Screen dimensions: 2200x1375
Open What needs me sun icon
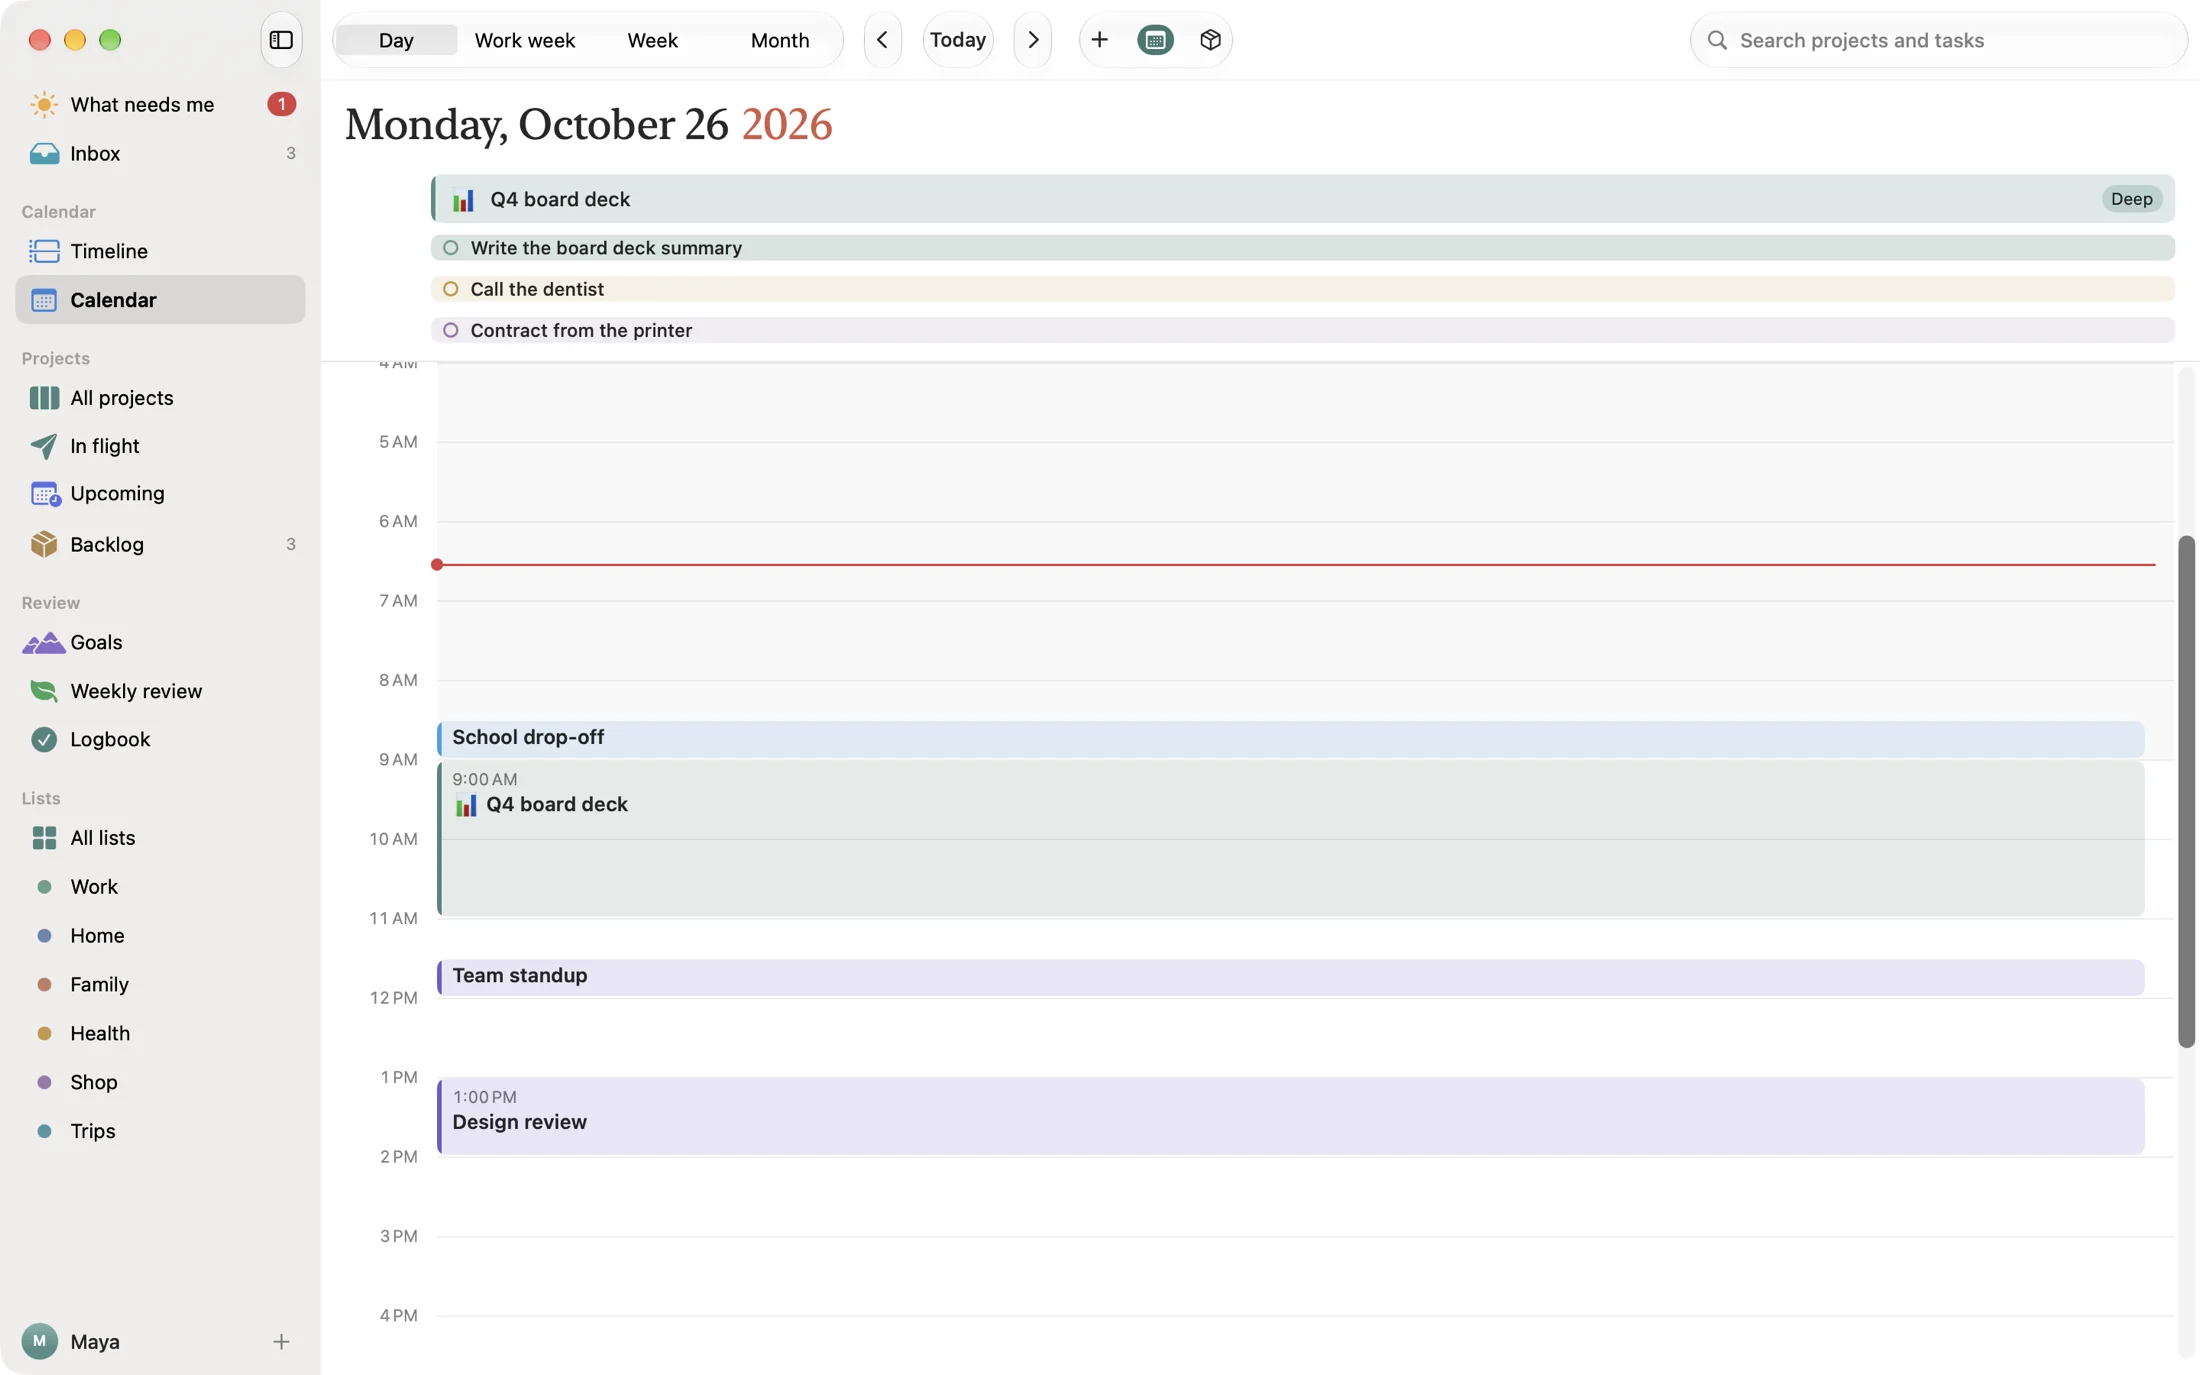tap(43, 104)
